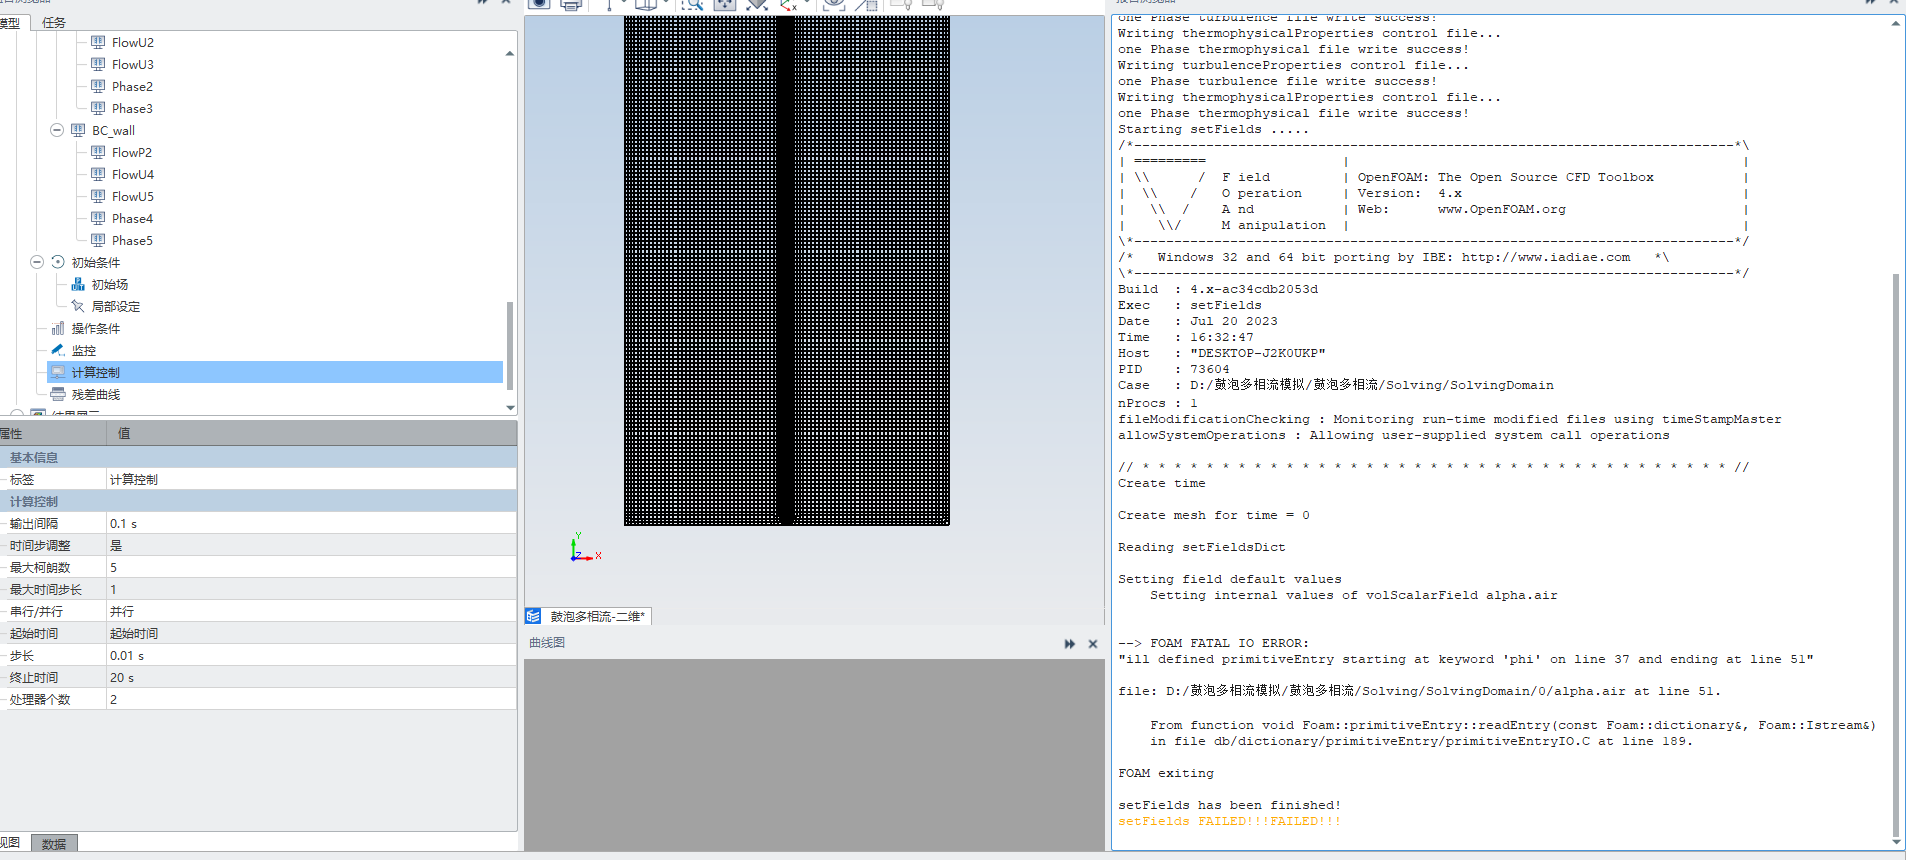The height and width of the screenshot is (860, 1906).
Task: Click the console output scroll-down arrow
Action: pos(1896,842)
